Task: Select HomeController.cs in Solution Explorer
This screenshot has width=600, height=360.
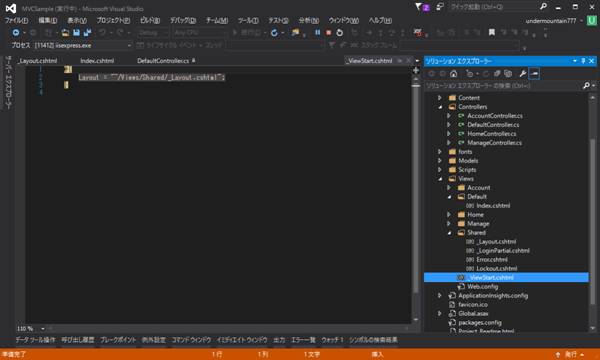Action: [492, 134]
